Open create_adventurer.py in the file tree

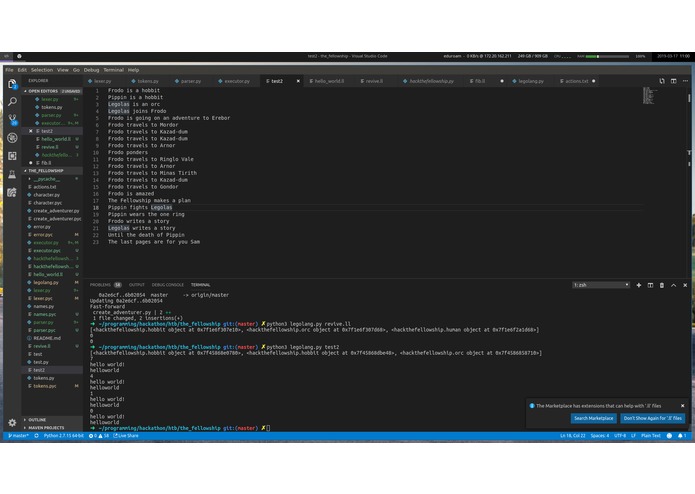[x=52, y=211]
